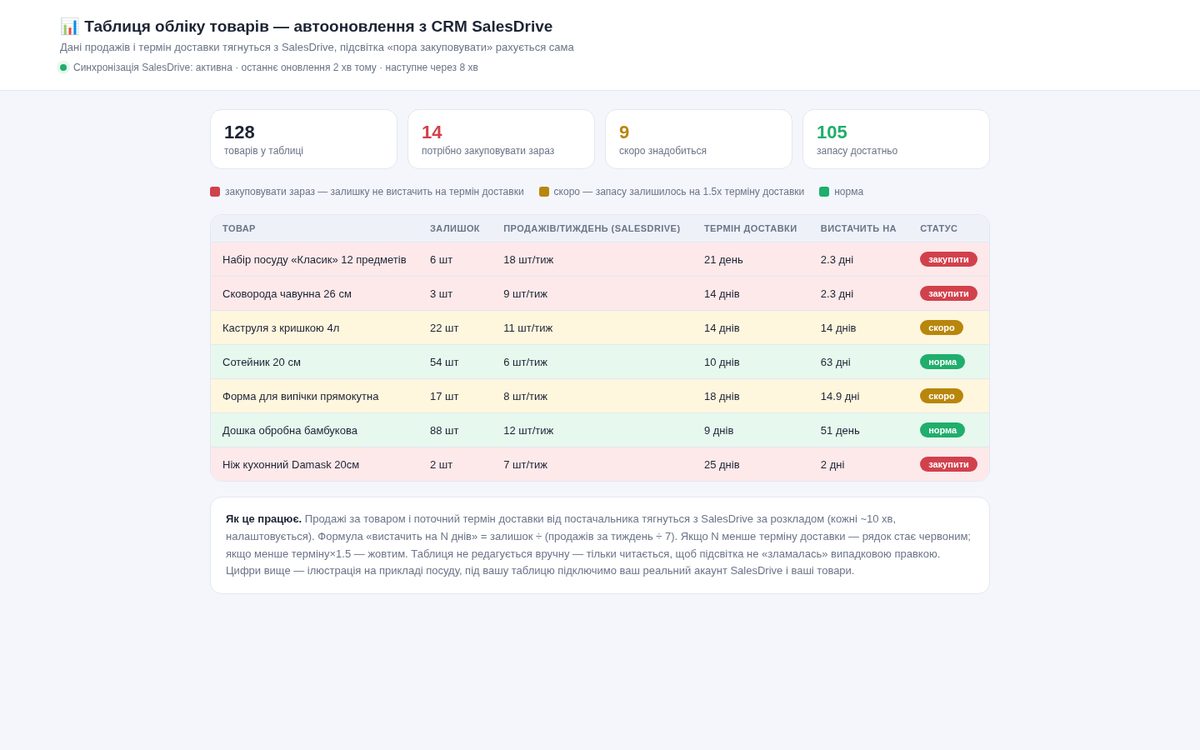Click the 'Продажів/тиждень (SalesDrive)' column header

[x=592, y=228]
